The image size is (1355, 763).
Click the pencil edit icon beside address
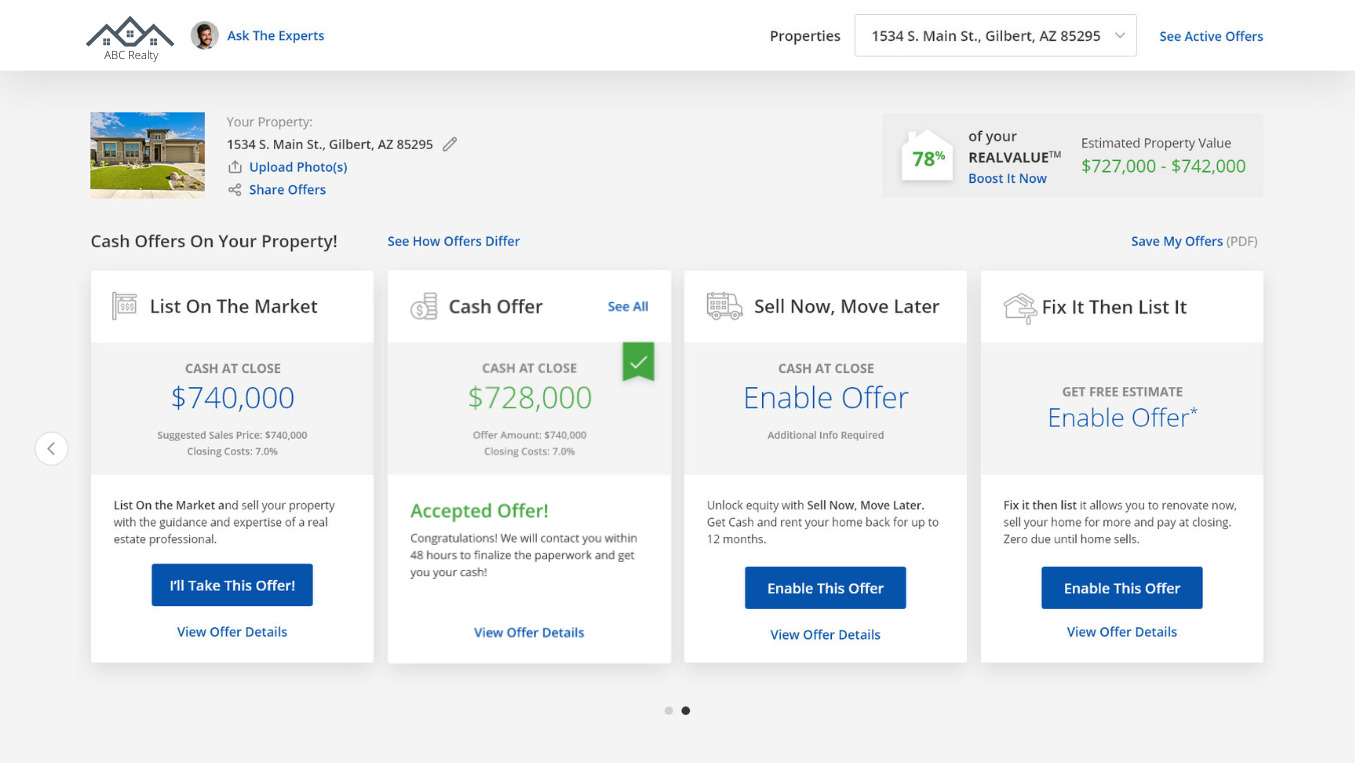(x=450, y=144)
